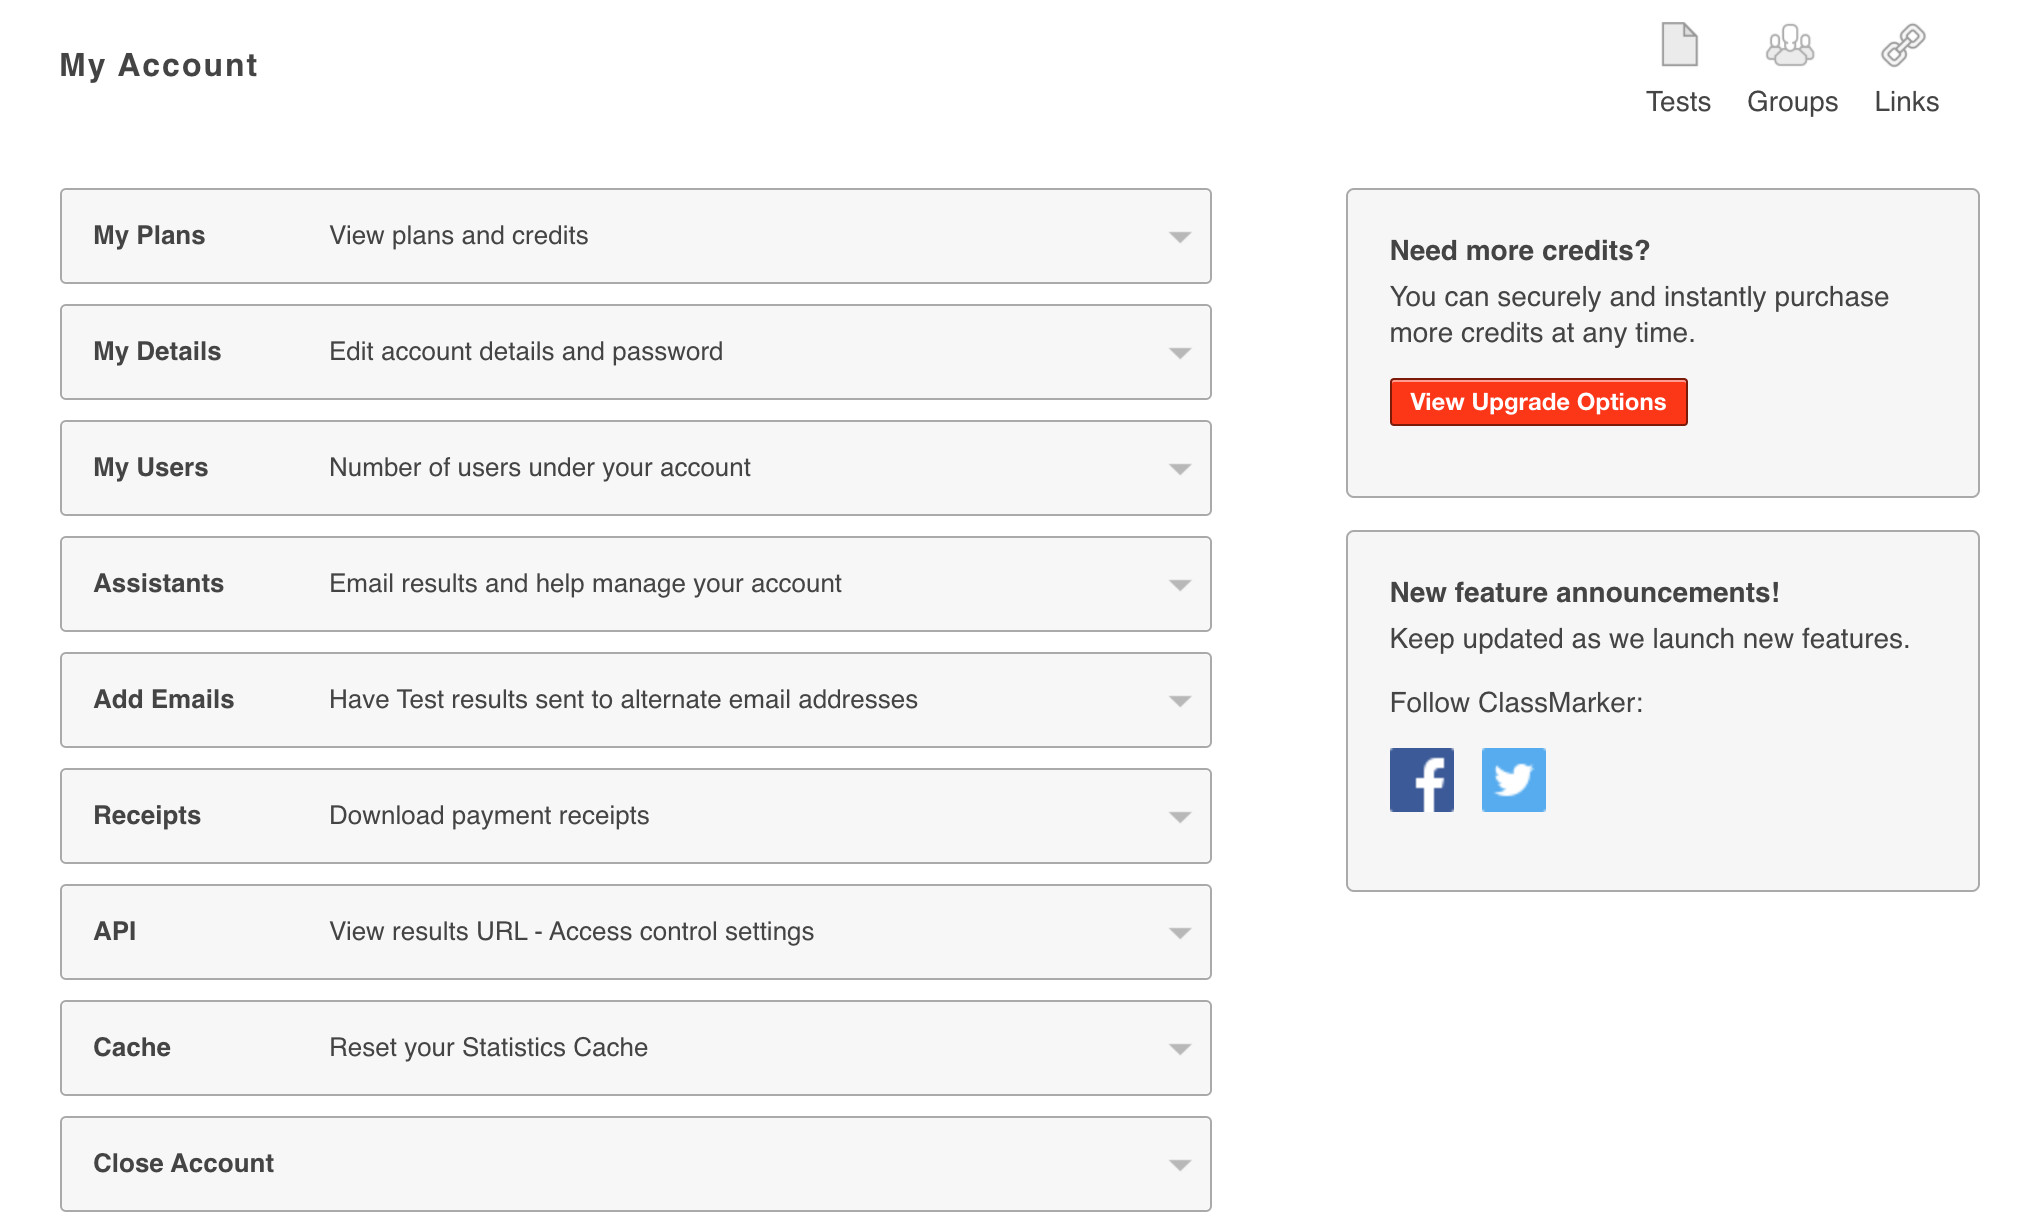Expand the Add Emails section arrow
This screenshot has height=1226, width=2034.
pos(1180,701)
